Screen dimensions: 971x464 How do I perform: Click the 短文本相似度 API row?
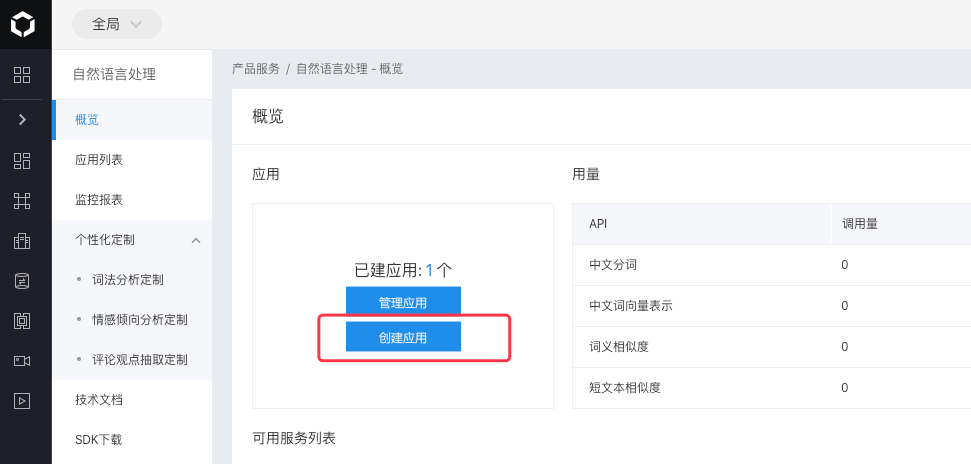[x=772, y=388]
